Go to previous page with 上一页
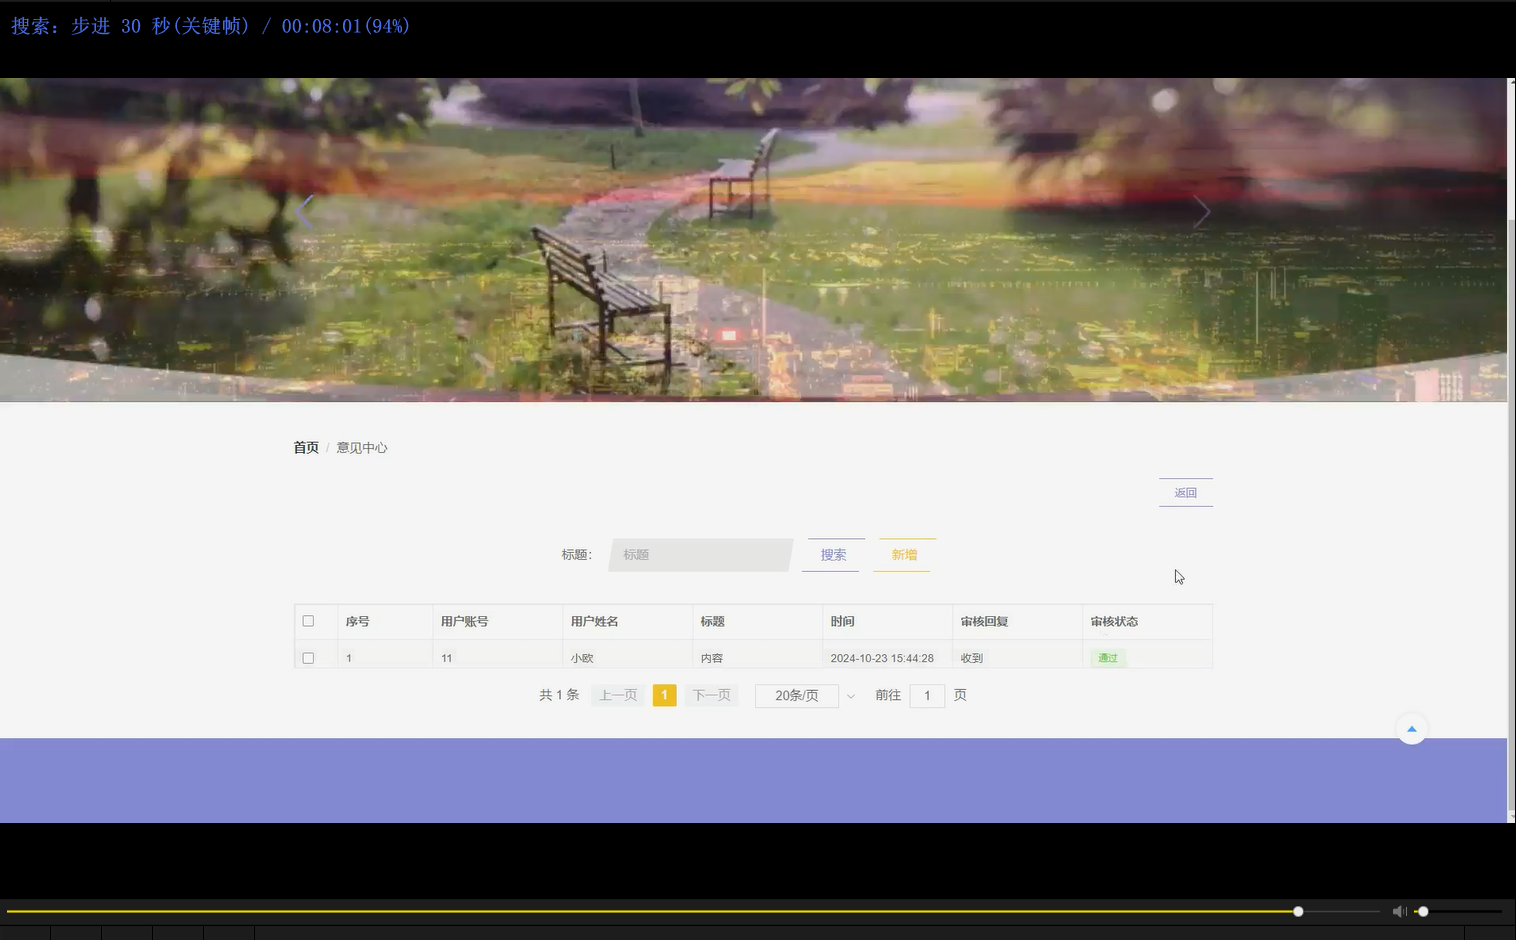This screenshot has width=1516, height=940. click(x=618, y=695)
